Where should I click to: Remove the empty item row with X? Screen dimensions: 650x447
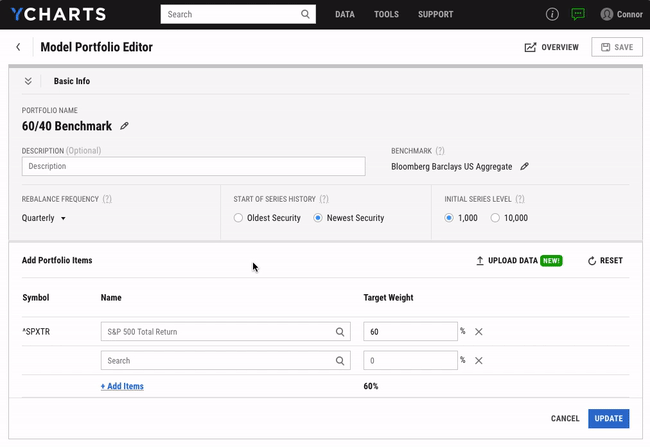(x=478, y=361)
